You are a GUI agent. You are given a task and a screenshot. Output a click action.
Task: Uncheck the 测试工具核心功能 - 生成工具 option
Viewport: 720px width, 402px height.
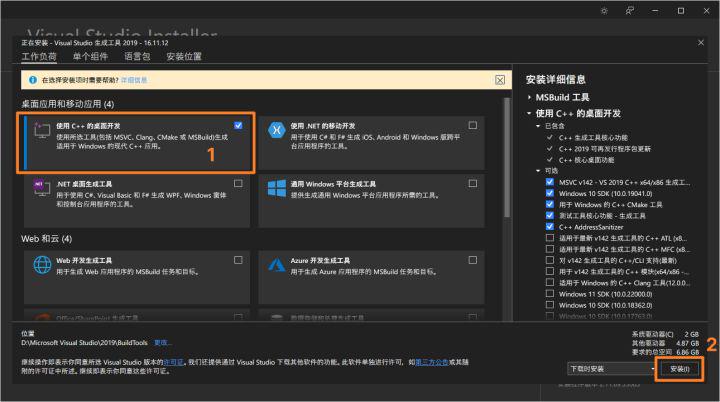pyautogui.click(x=550, y=215)
